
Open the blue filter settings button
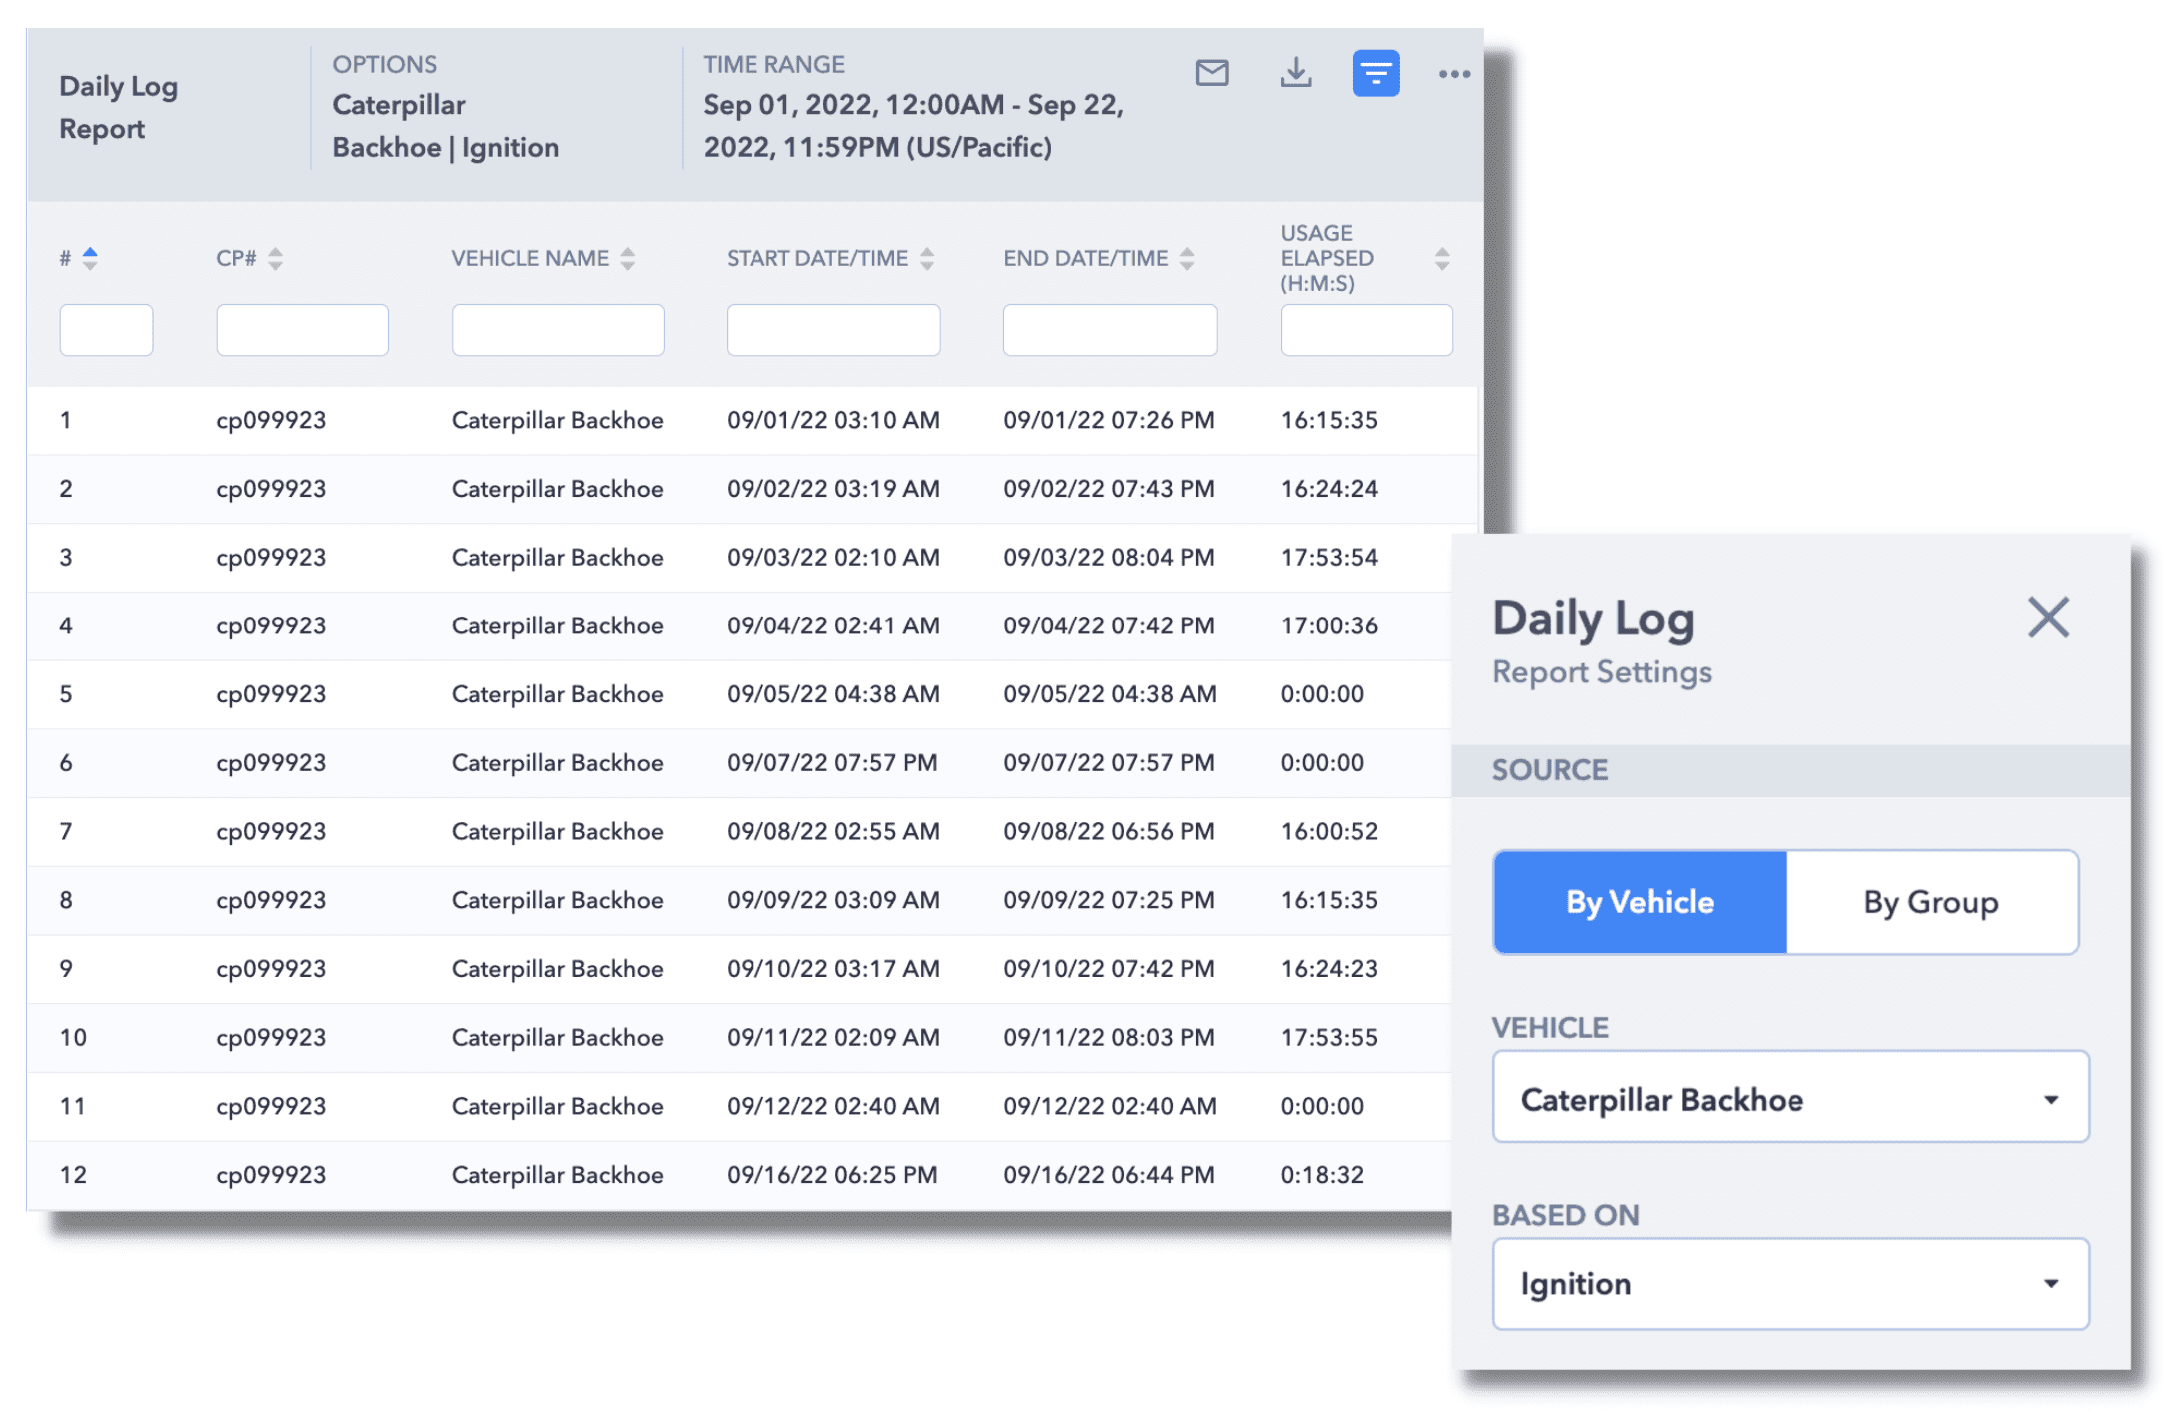coord(1376,73)
